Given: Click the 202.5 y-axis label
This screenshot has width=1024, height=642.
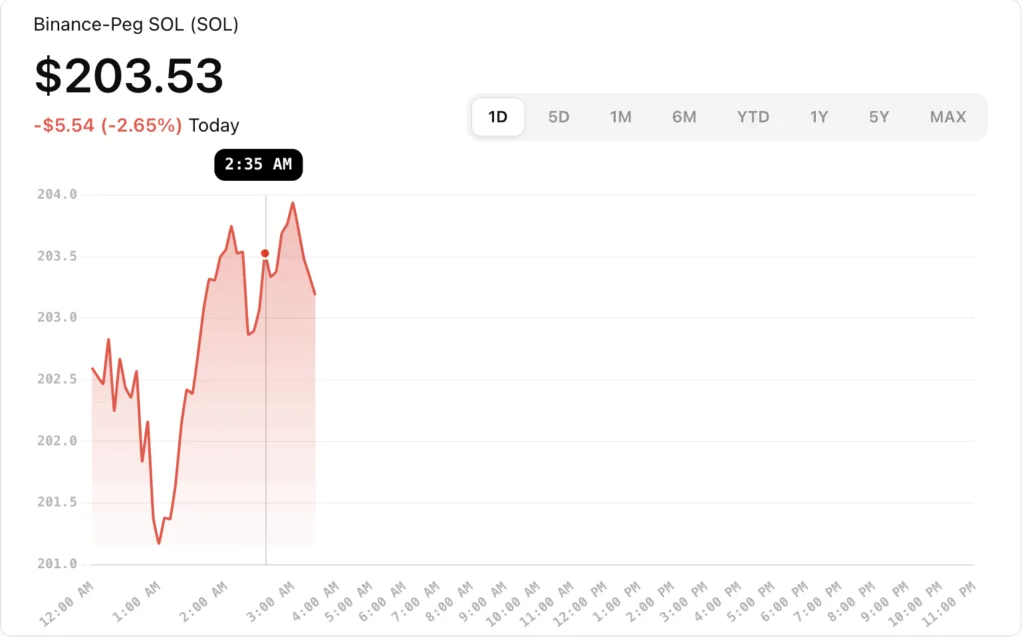Looking at the screenshot, I should [x=57, y=379].
